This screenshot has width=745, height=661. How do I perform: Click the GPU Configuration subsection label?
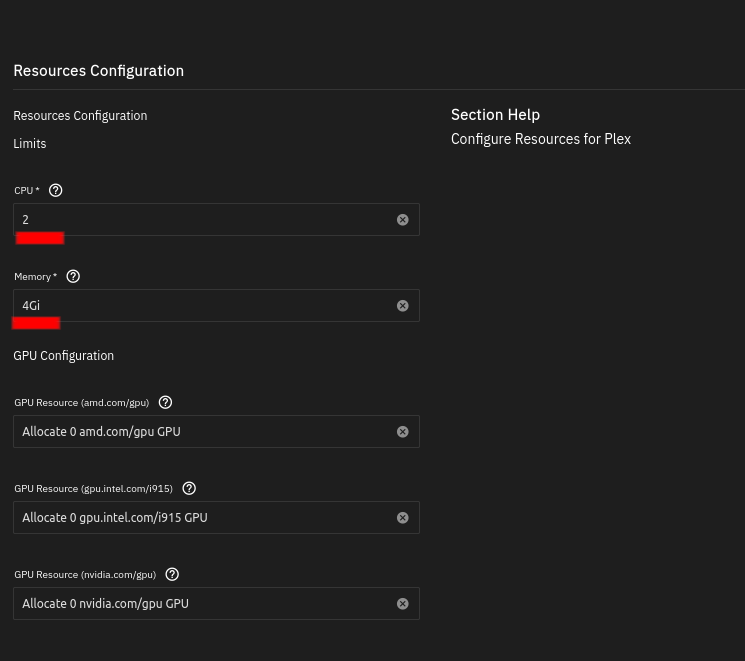[64, 356]
